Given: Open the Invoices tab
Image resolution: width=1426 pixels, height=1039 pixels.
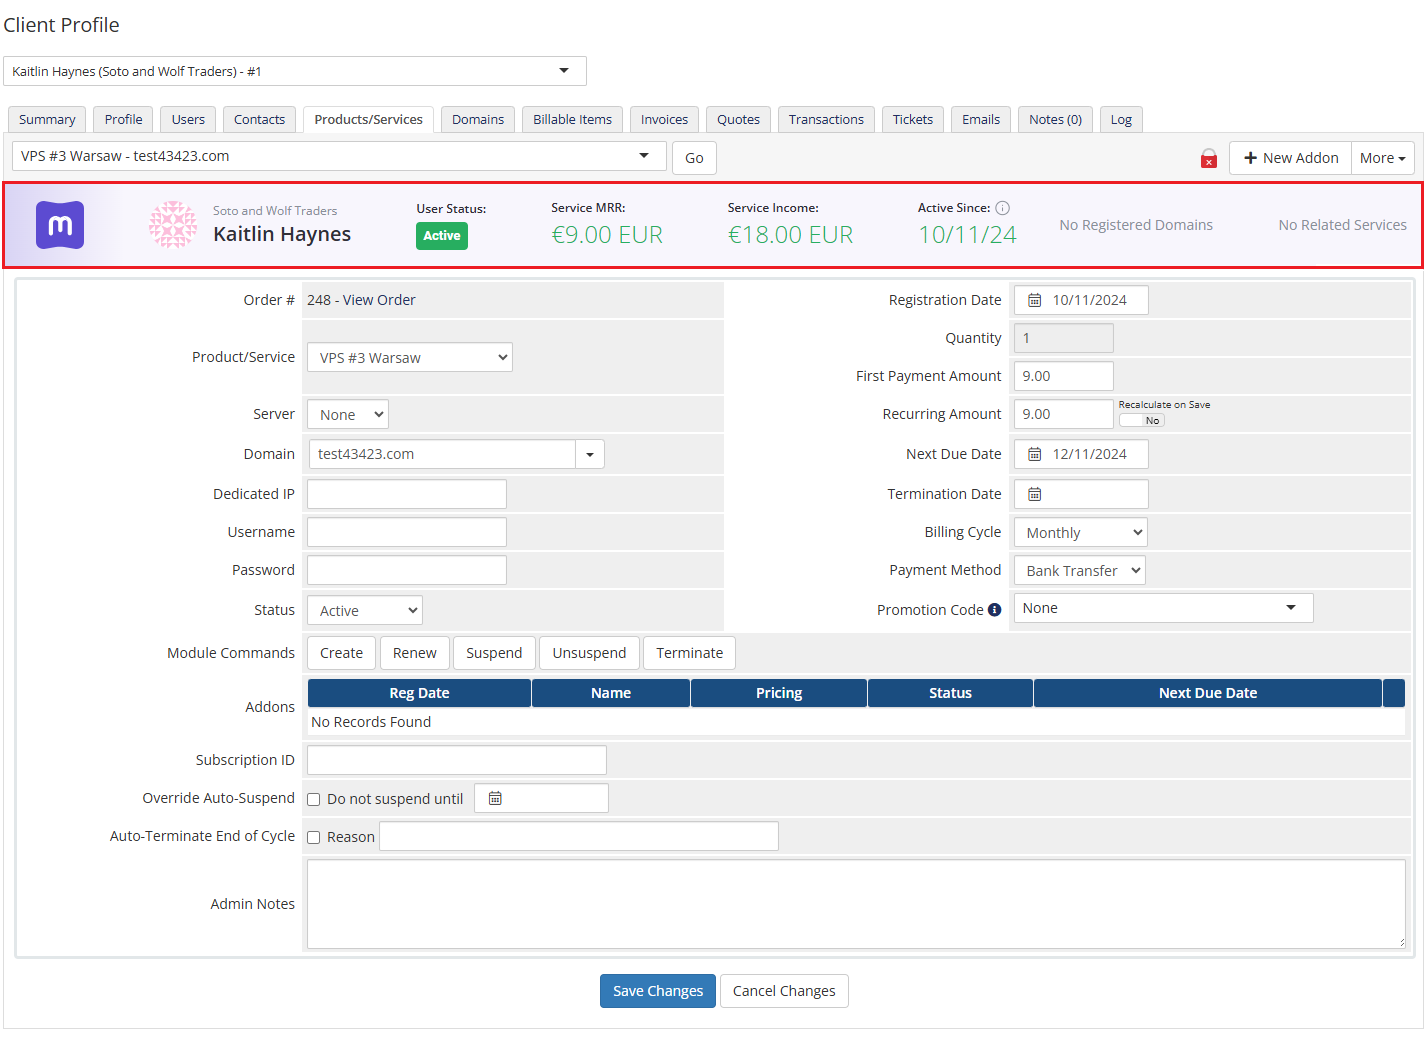Looking at the screenshot, I should [665, 119].
